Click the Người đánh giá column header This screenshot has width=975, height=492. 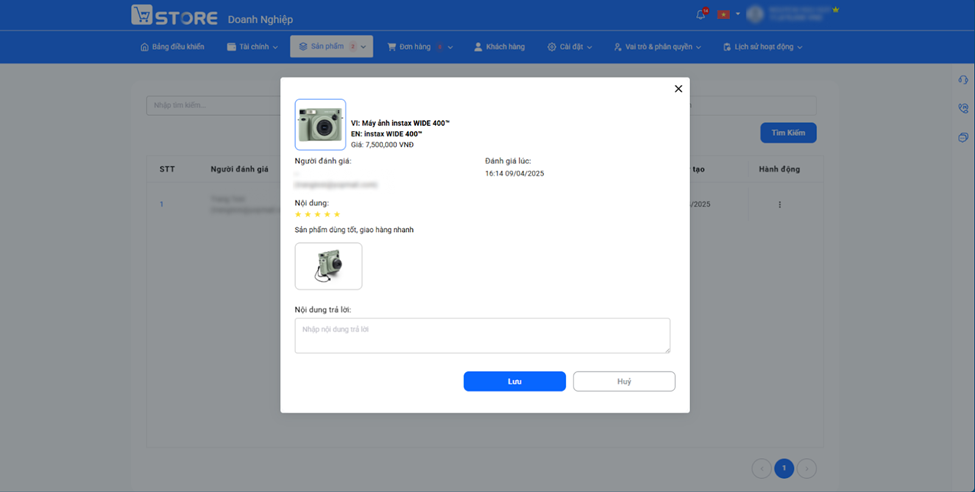(239, 169)
